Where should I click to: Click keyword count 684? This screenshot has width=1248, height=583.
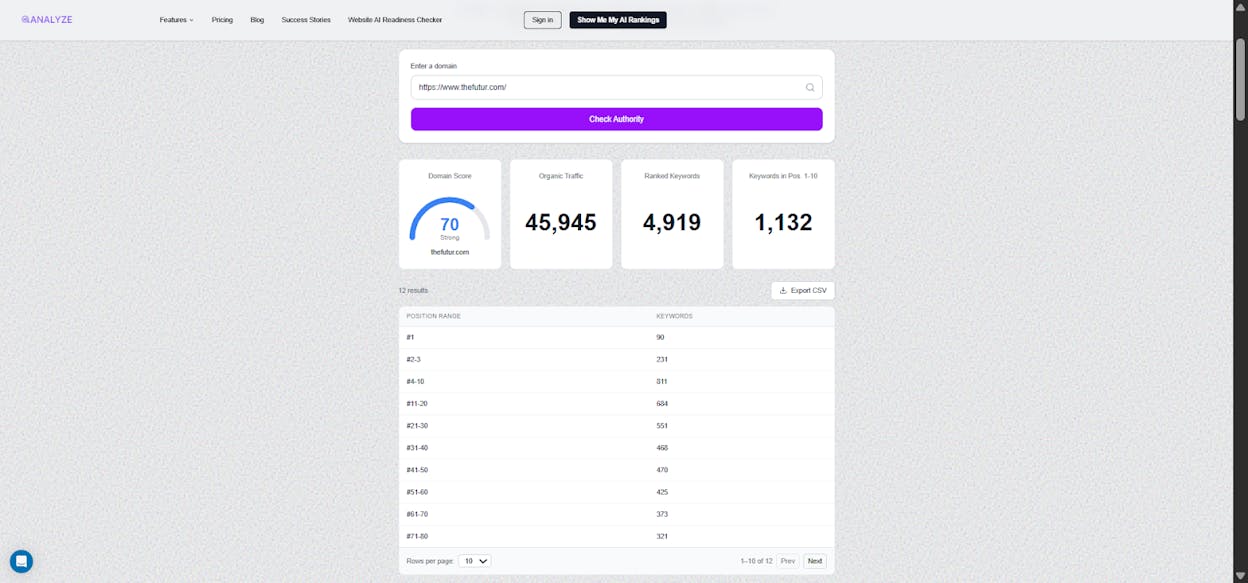pos(662,403)
